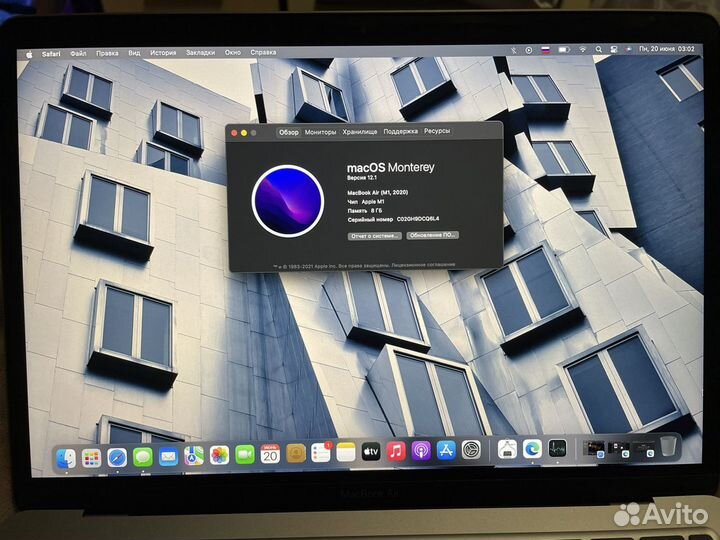Open Spotlight search magnifier icon

point(599,49)
